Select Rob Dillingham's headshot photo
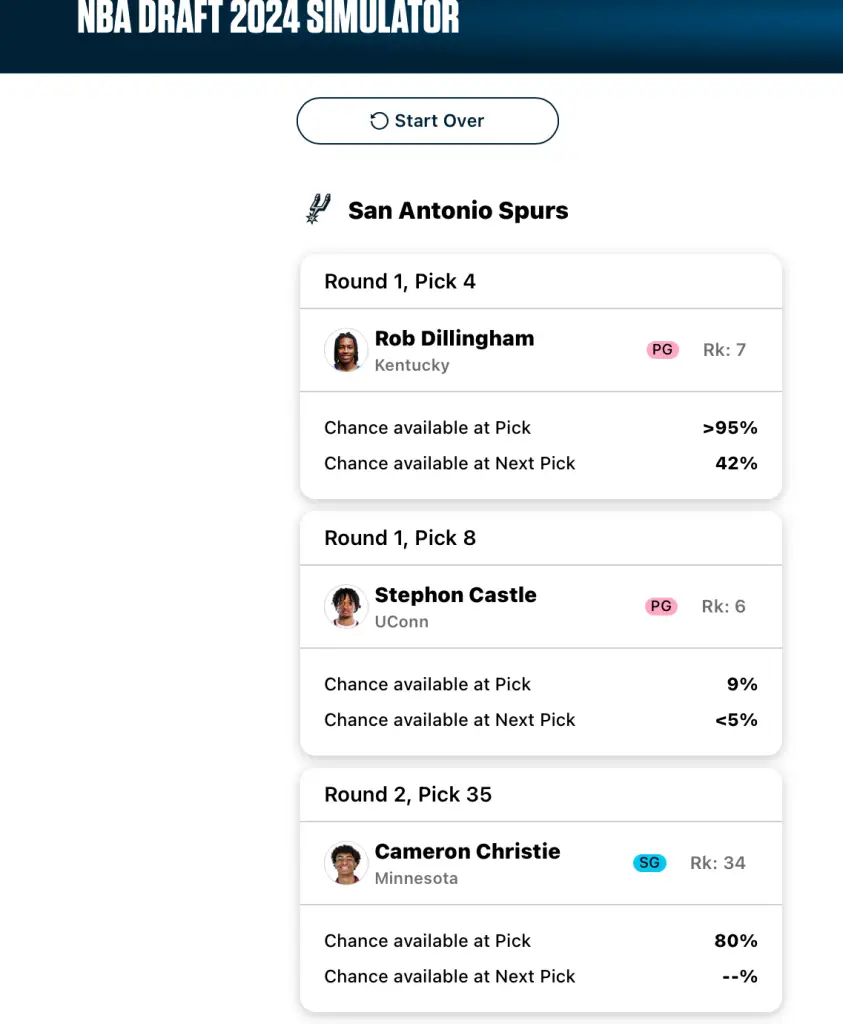 pyautogui.click(x=345, y=351)
